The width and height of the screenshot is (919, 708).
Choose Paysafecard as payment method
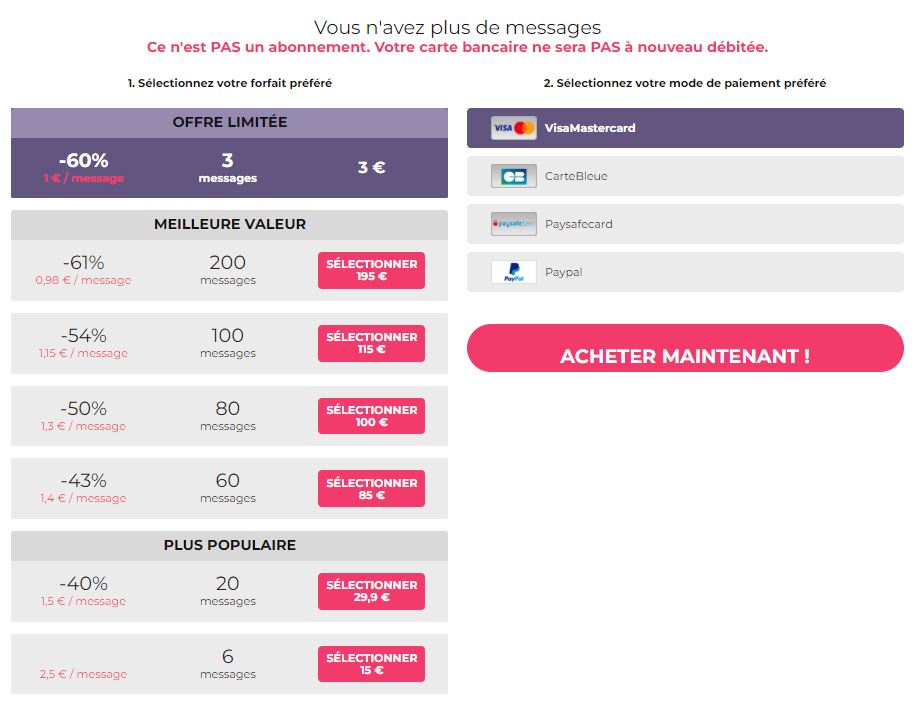tap(685, 224)
